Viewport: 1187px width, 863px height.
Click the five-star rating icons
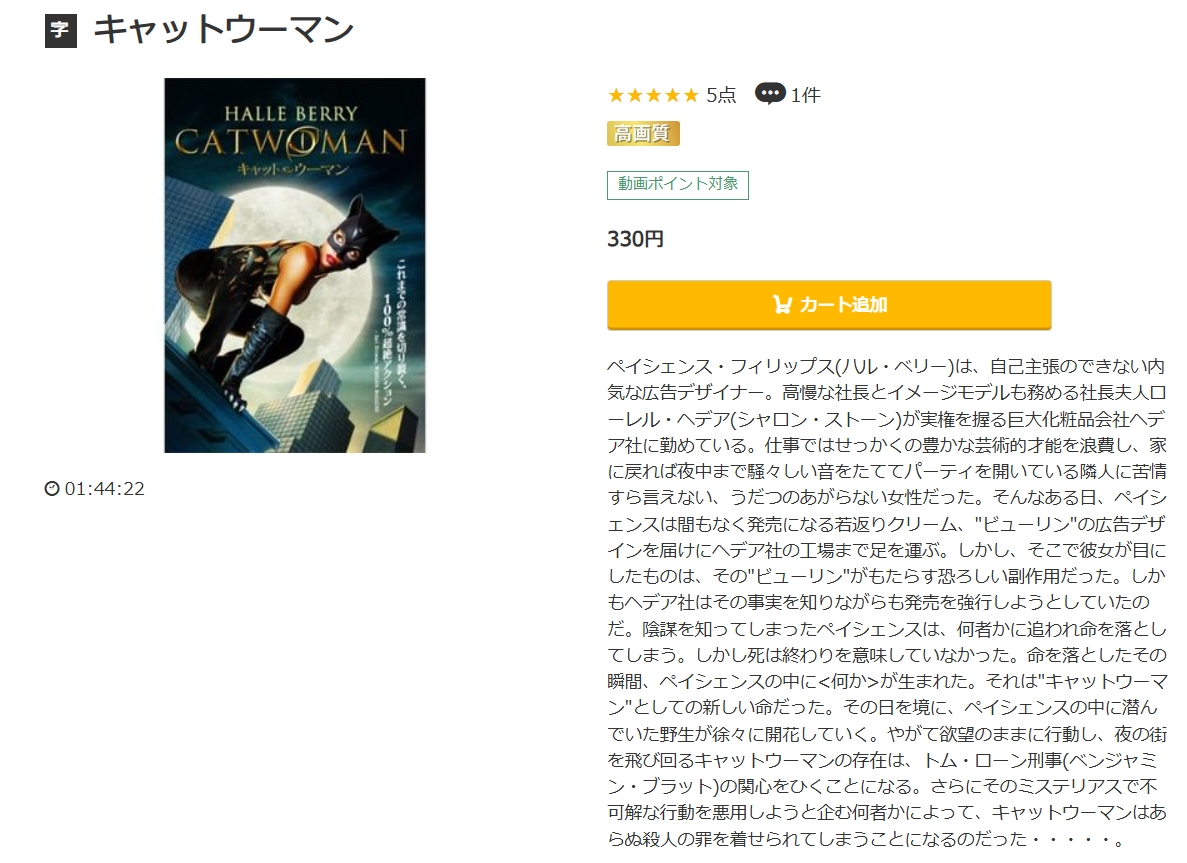click(653, 95)
